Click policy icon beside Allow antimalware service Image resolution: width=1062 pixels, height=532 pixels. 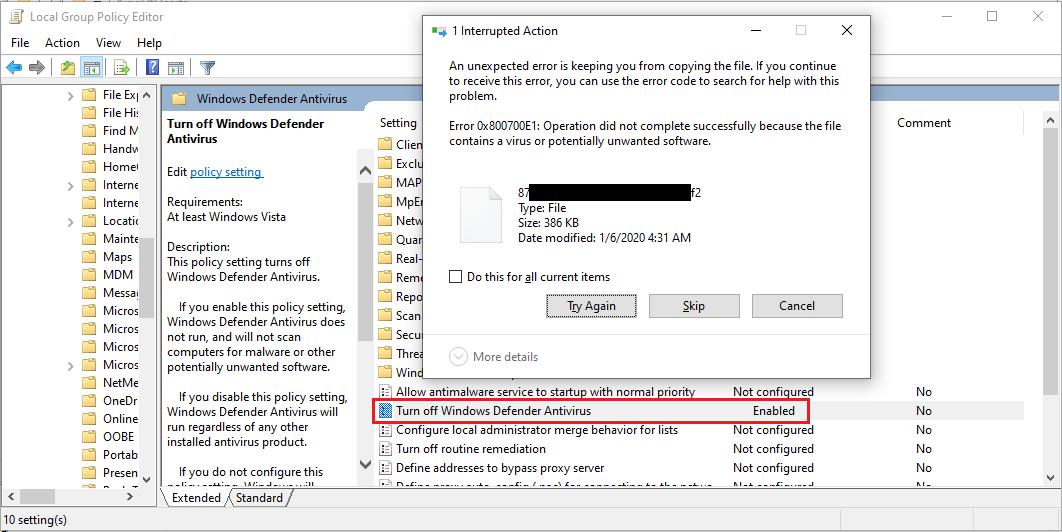385,392
